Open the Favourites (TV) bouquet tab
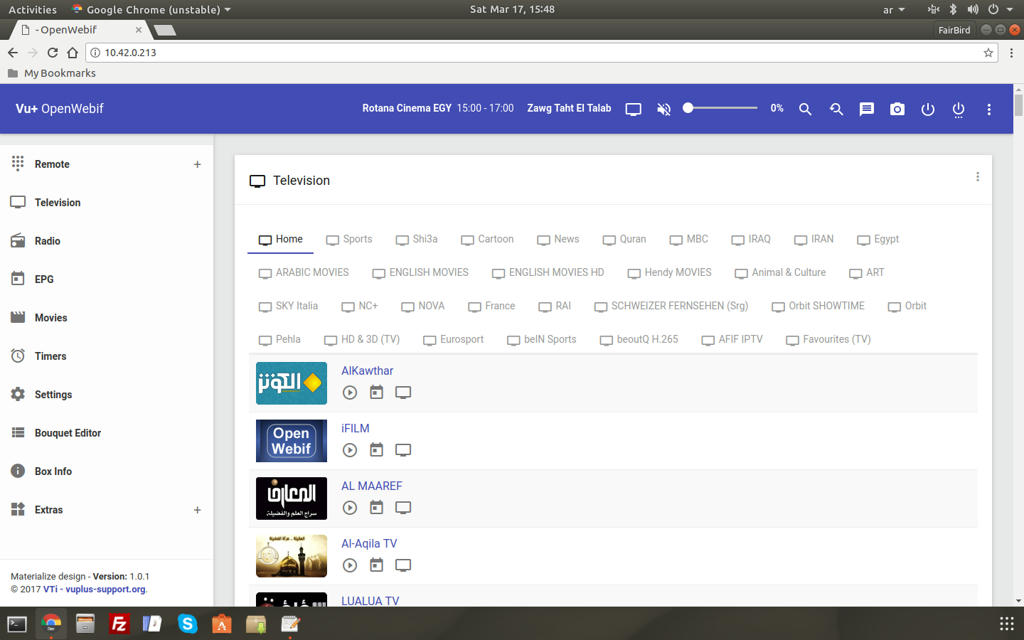1024x640 pixels. pos(829,340)
